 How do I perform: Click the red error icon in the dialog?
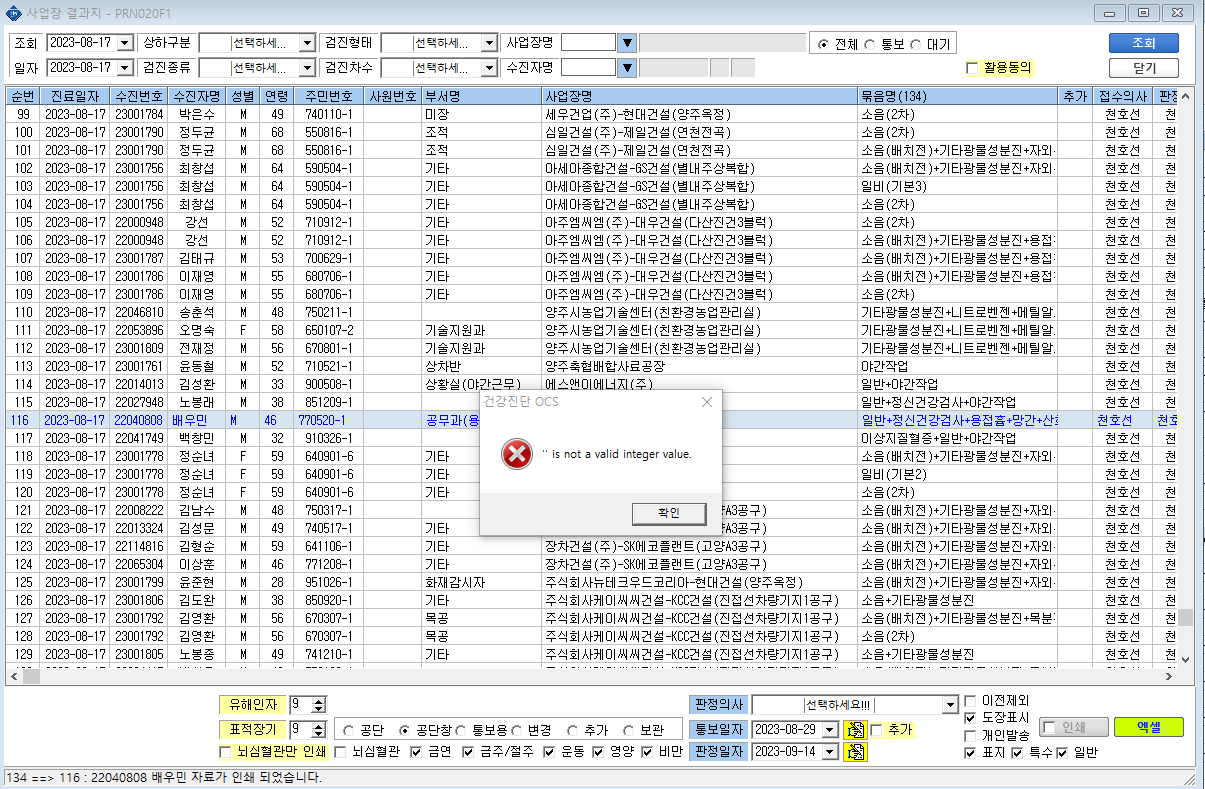click(517, 455)
